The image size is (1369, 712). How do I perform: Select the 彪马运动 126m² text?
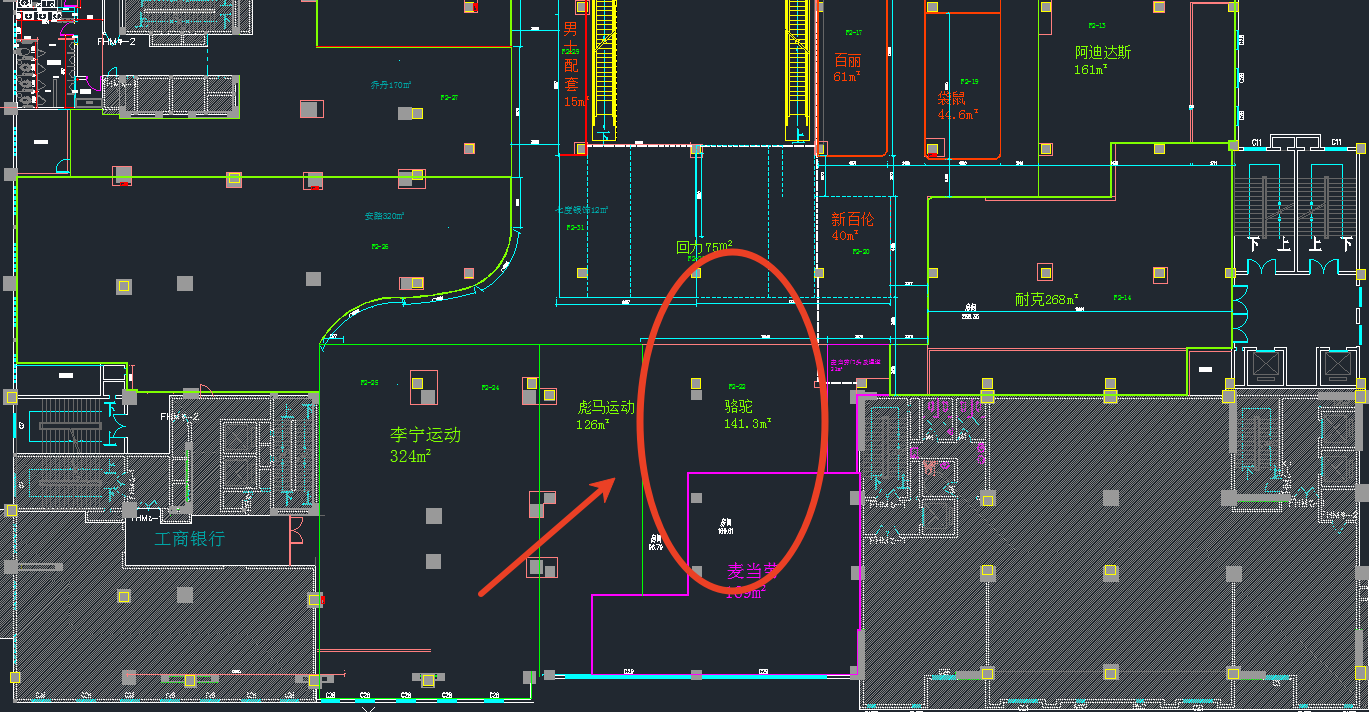[x=606, y=415]
